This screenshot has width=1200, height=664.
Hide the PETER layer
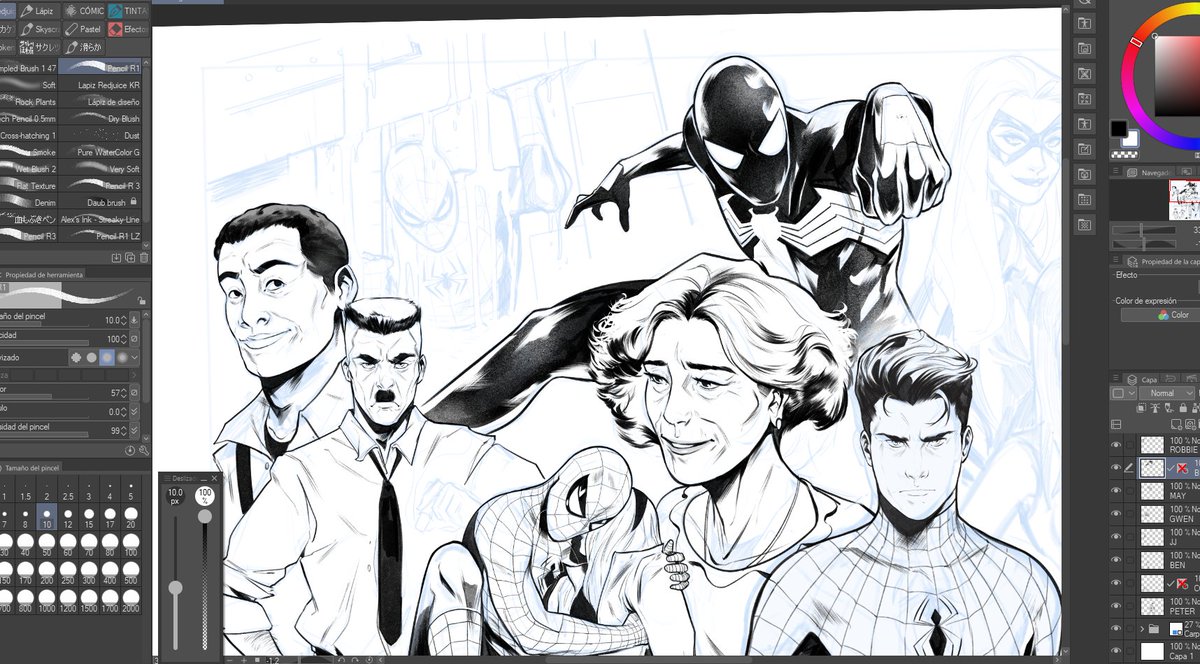(x=1116, y=605)
